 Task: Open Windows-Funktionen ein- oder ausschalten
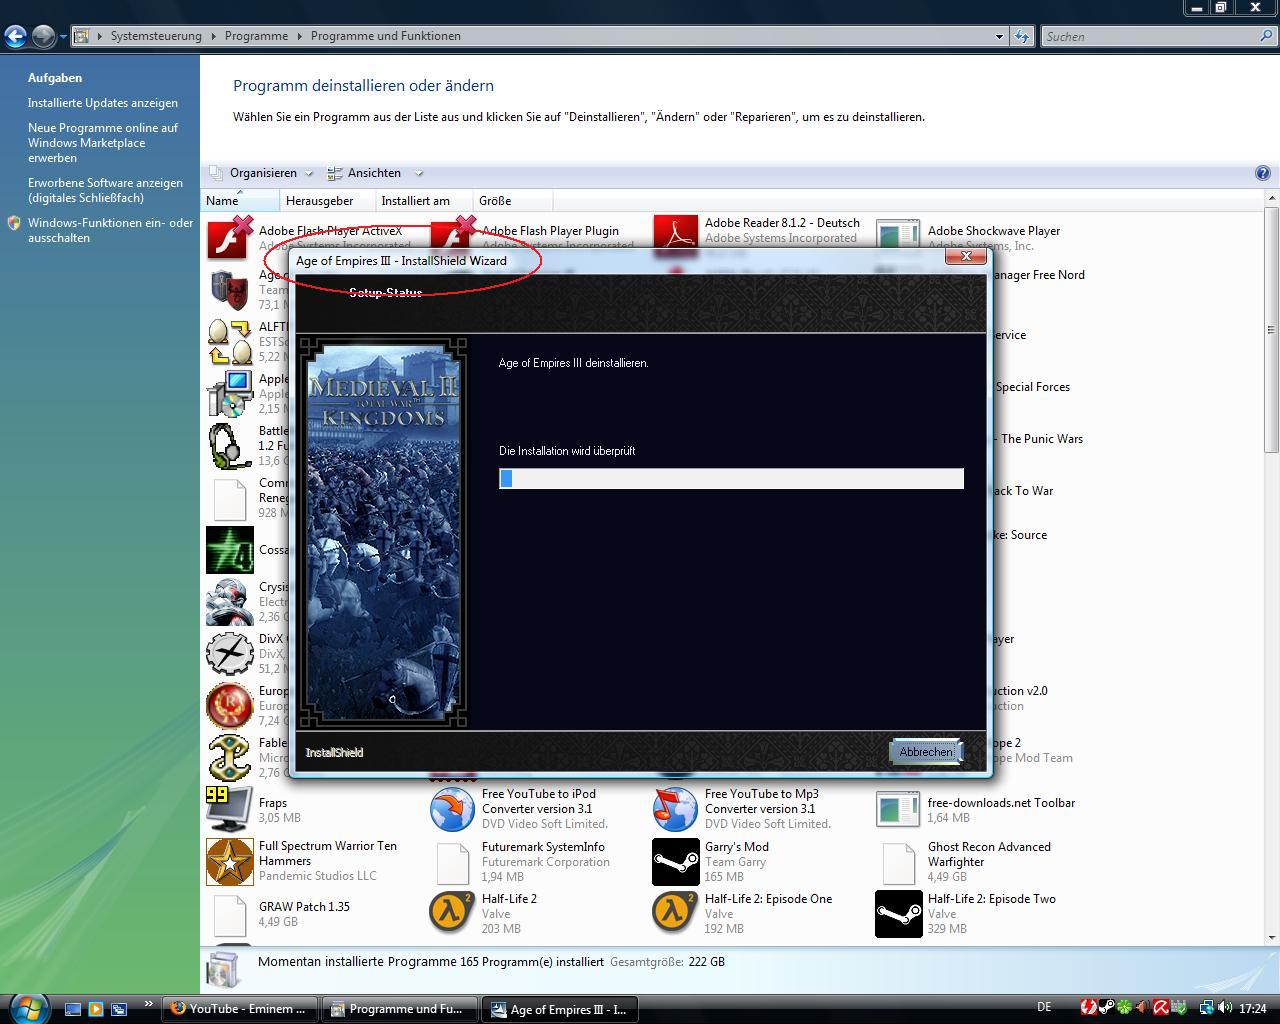coord(110,230)
